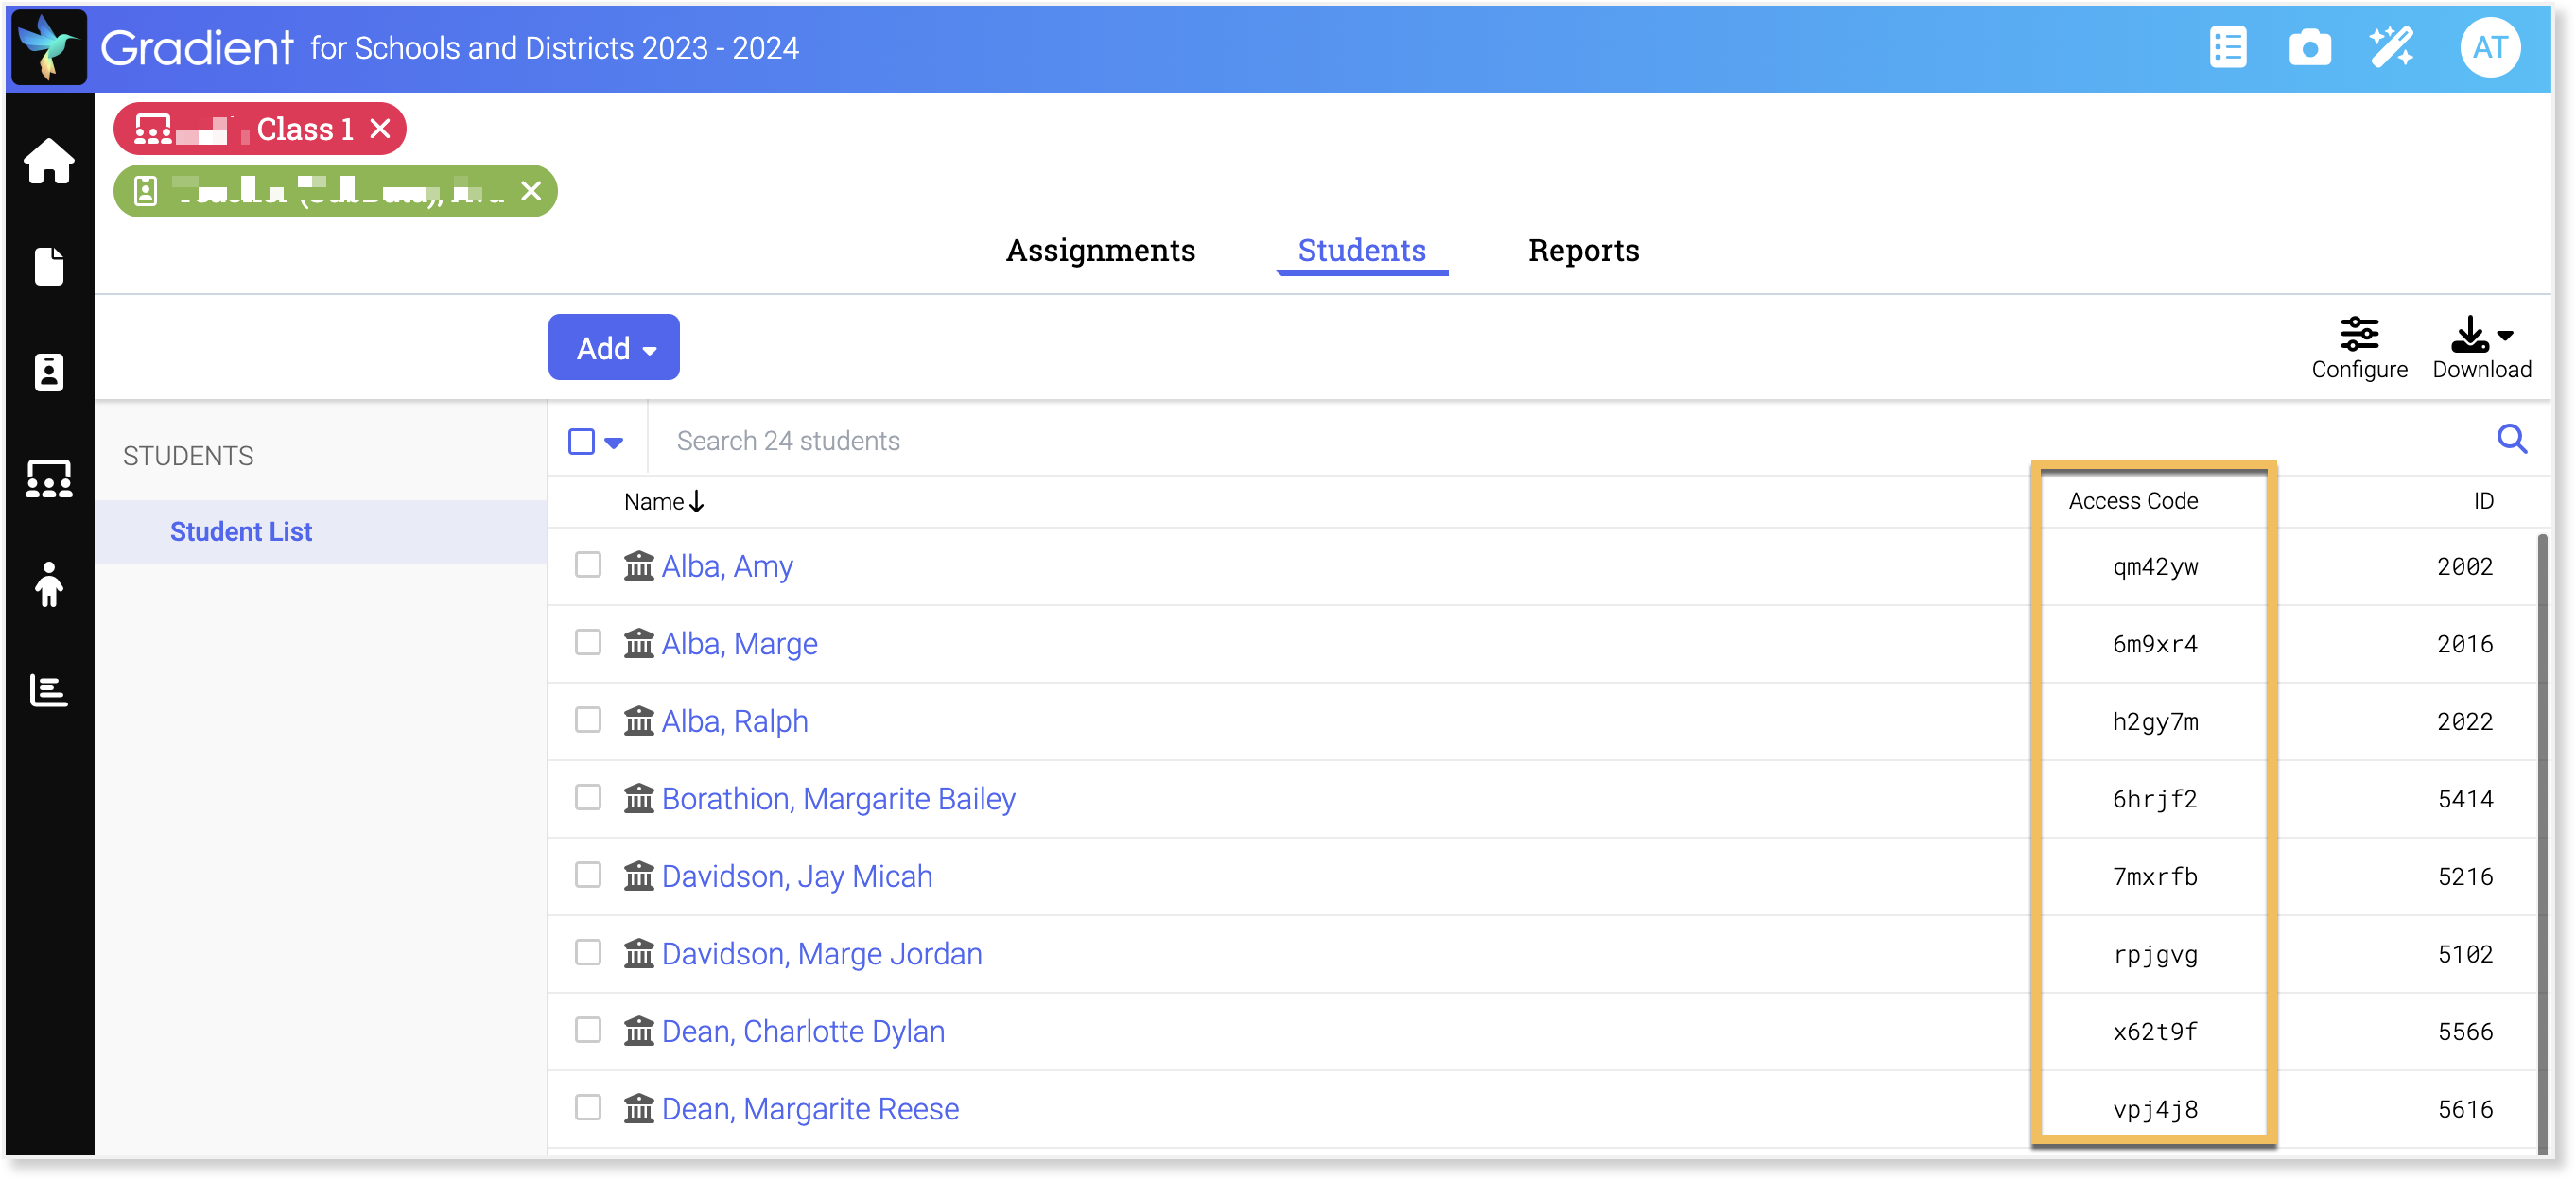Open student Borathion, Margarite Bailey
The width and height of the screenshot is (2576, 1180).
tap(838, 799)
